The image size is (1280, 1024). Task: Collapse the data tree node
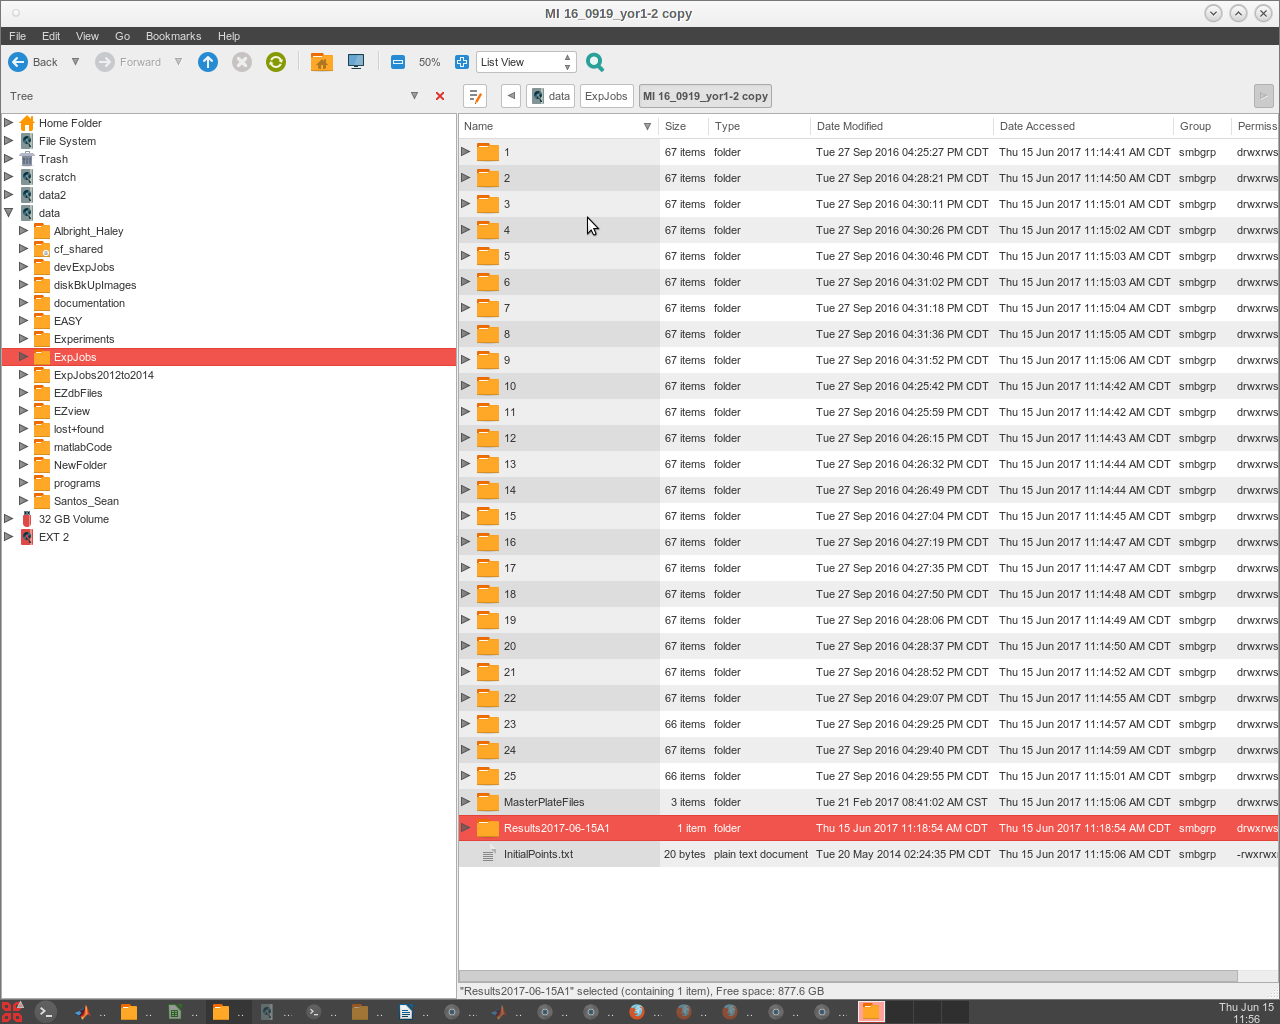tap(9, 213)
